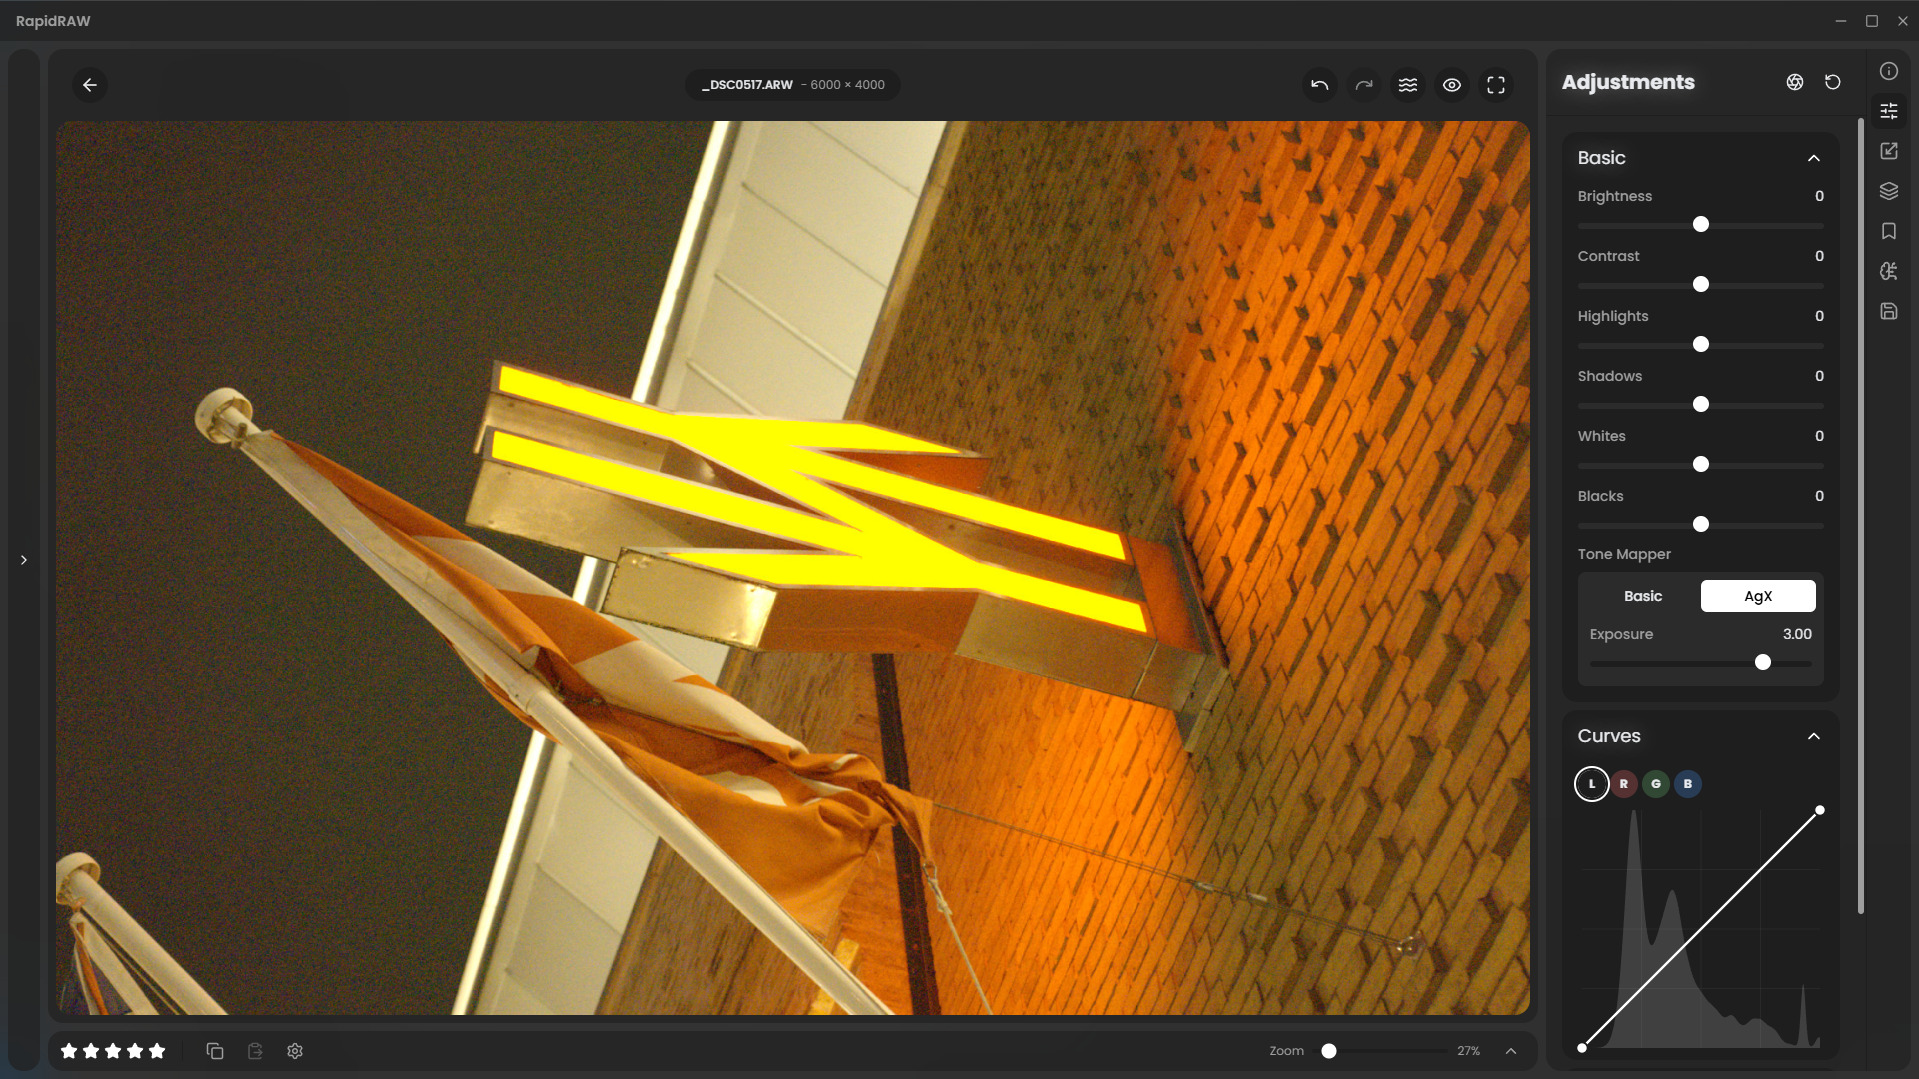The image size is (1919, 1079).
Task: Select the Basic tone mapper option
Action: (x=1642, y=596)
